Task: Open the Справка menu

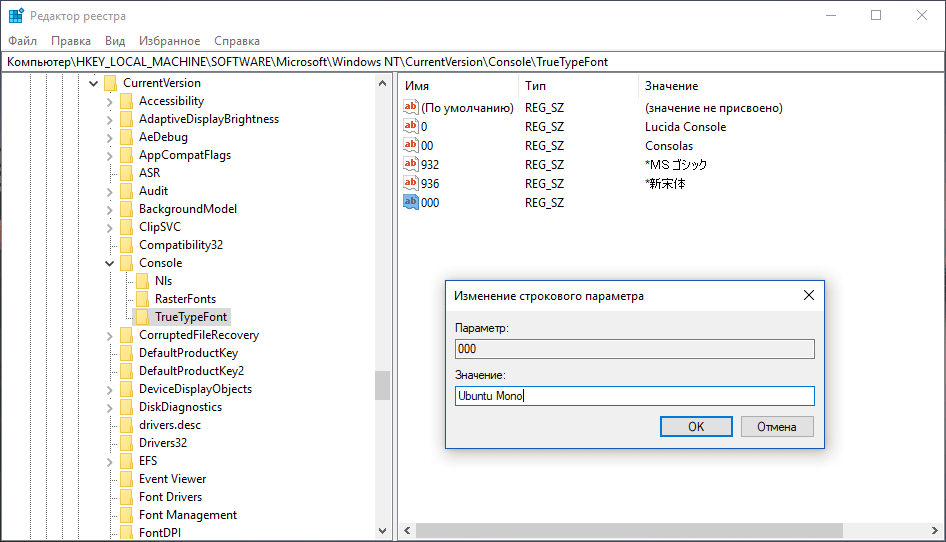Action: click(237, 41)
